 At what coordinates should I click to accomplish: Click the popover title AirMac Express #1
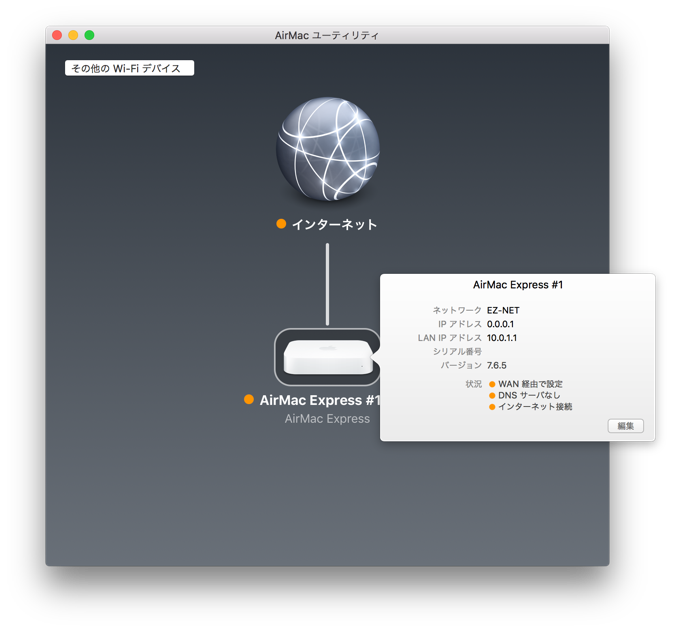[x=518, y=285]
